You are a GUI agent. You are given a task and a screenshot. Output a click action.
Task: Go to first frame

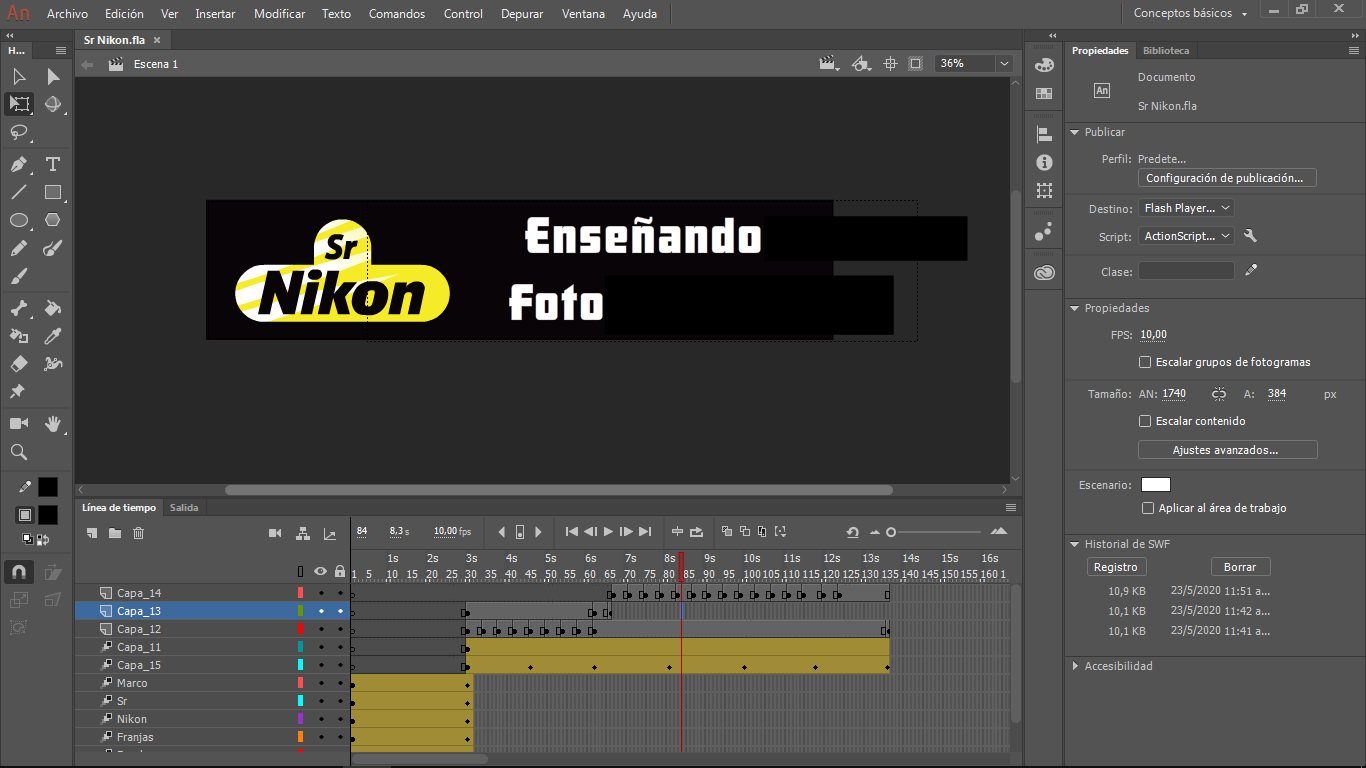click(571, 532)
